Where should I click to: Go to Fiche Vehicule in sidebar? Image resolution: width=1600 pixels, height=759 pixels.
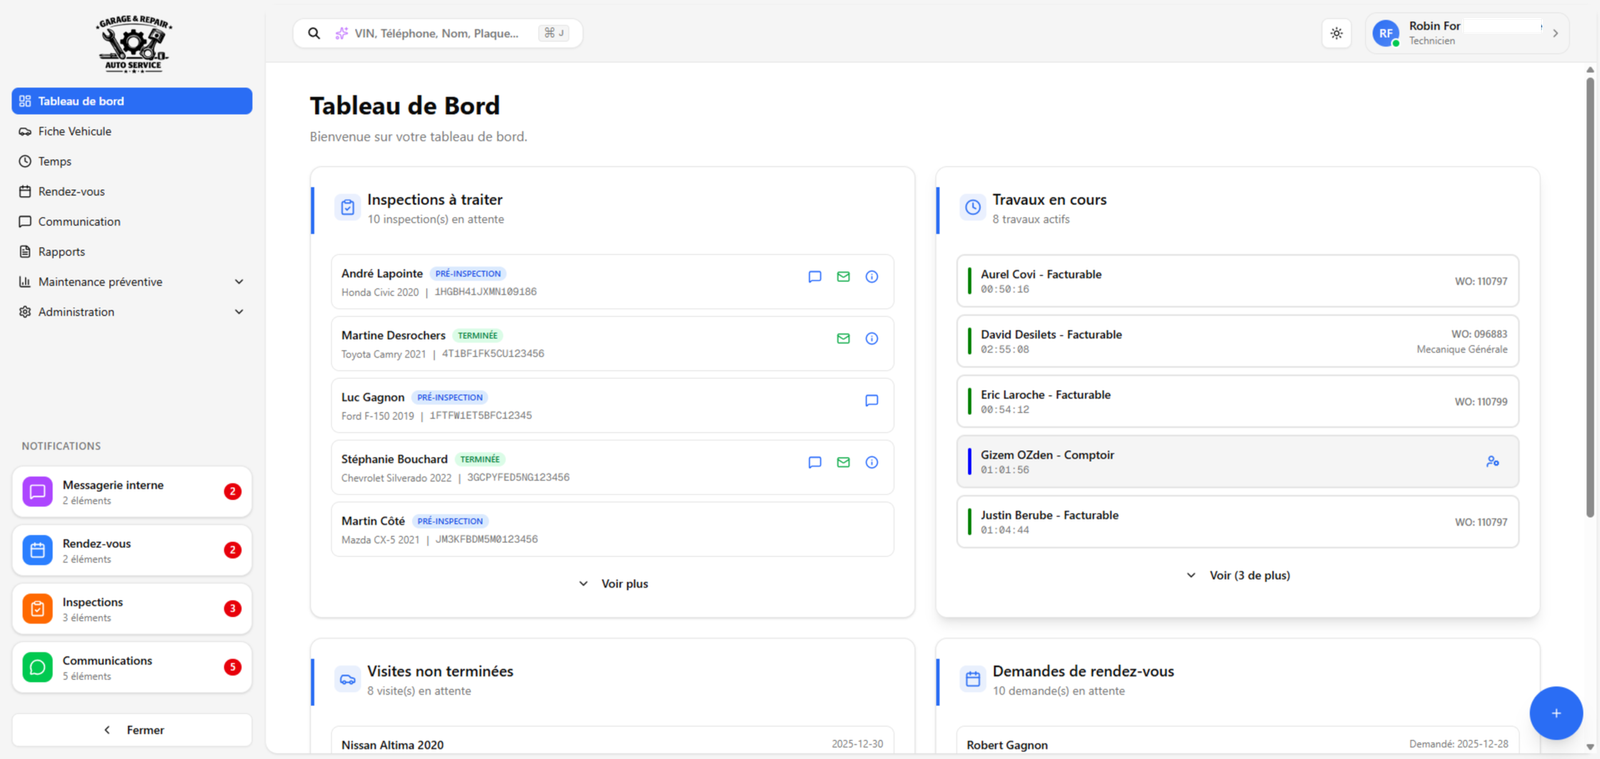click(75, 132)
